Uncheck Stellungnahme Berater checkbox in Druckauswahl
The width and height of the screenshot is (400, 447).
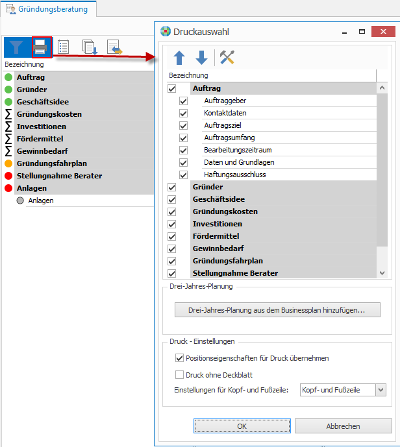(x=172, y=274)
